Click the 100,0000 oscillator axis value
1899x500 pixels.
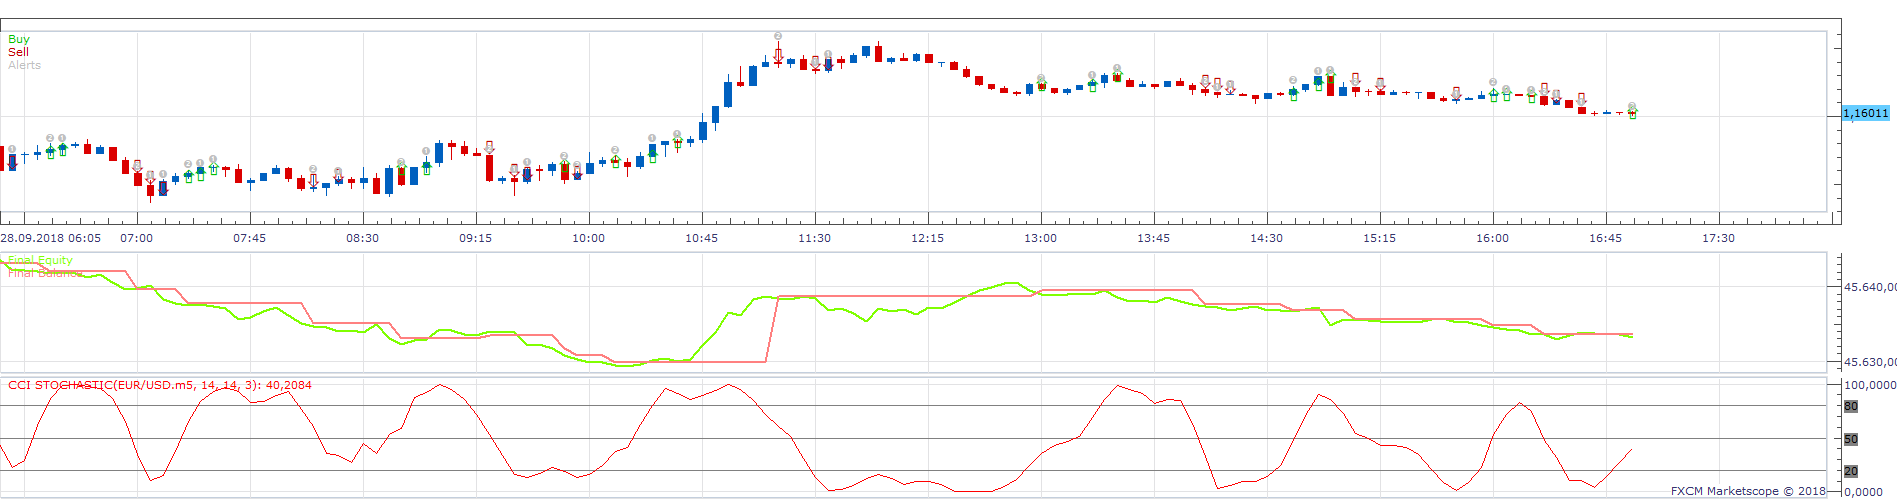click(1870, 385)
